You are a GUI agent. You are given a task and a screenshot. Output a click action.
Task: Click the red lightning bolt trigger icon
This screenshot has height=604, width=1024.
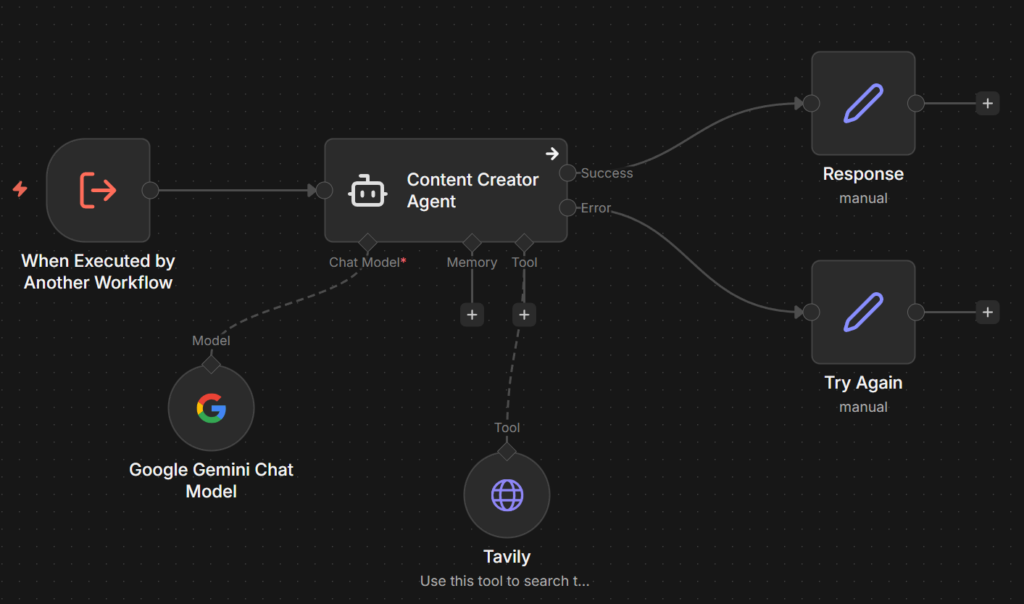click(20, 189)
